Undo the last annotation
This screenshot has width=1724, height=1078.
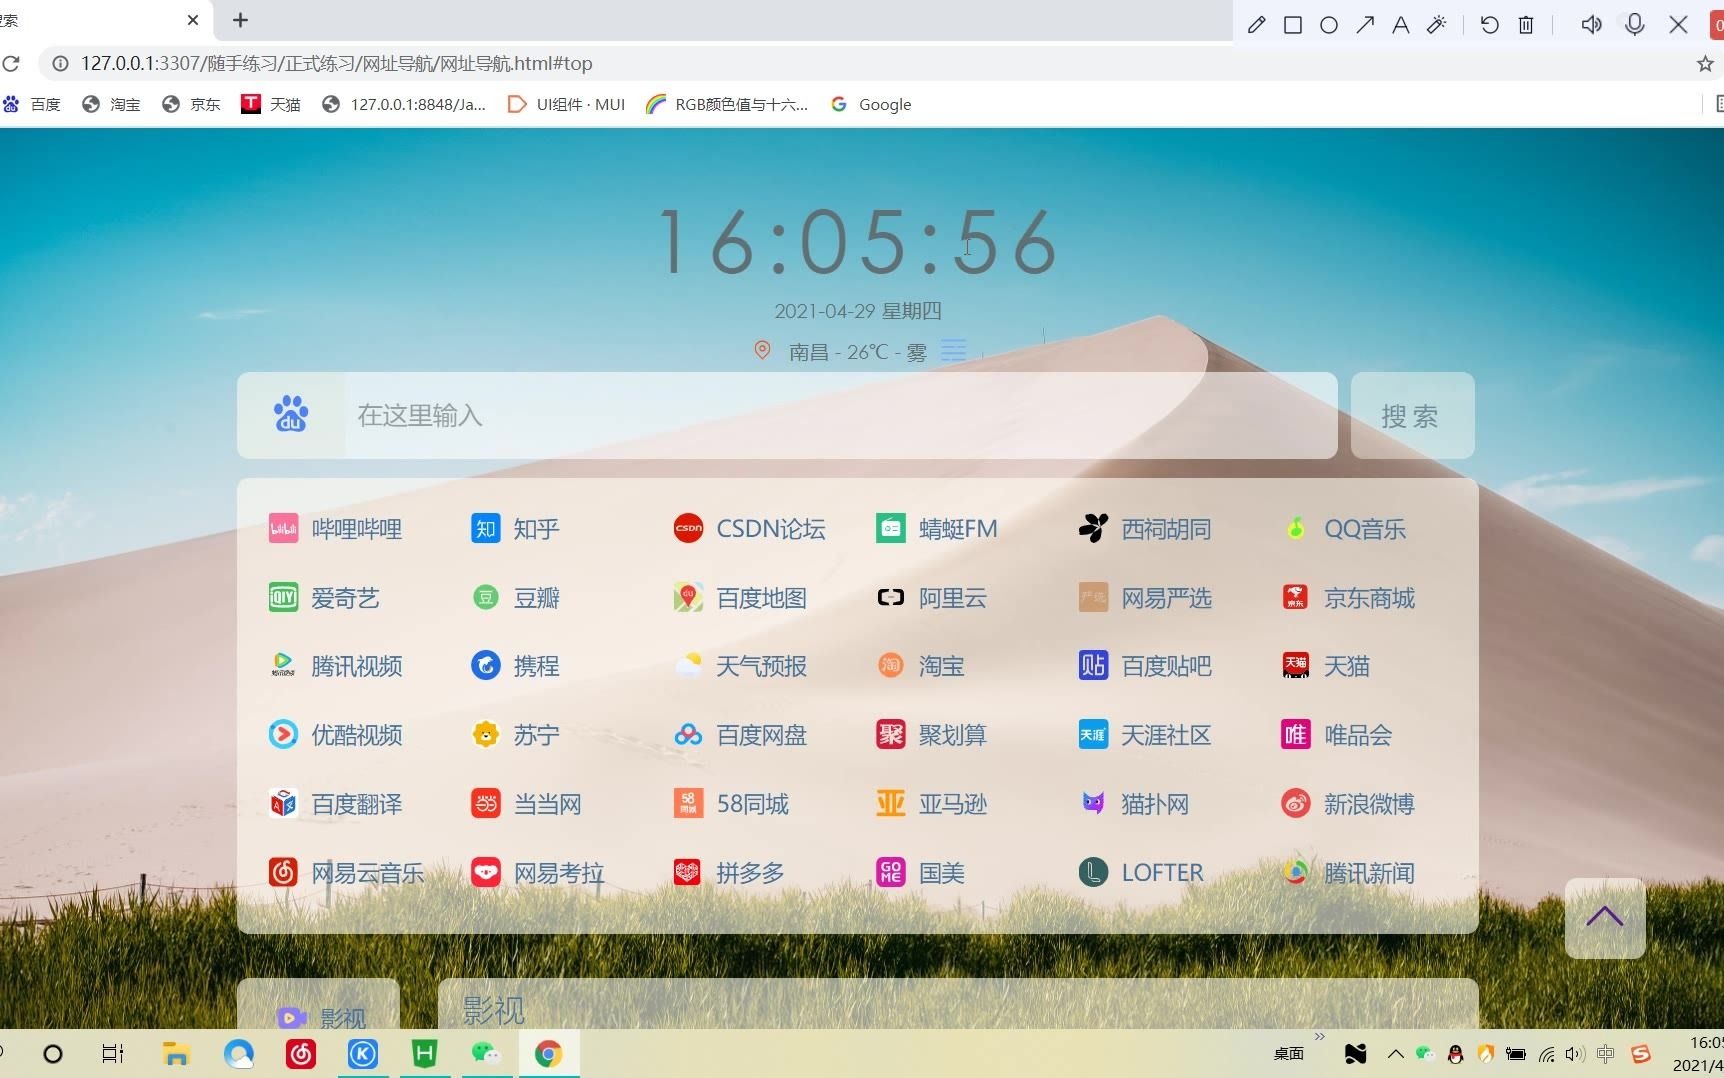click(x=1489, y=24)
